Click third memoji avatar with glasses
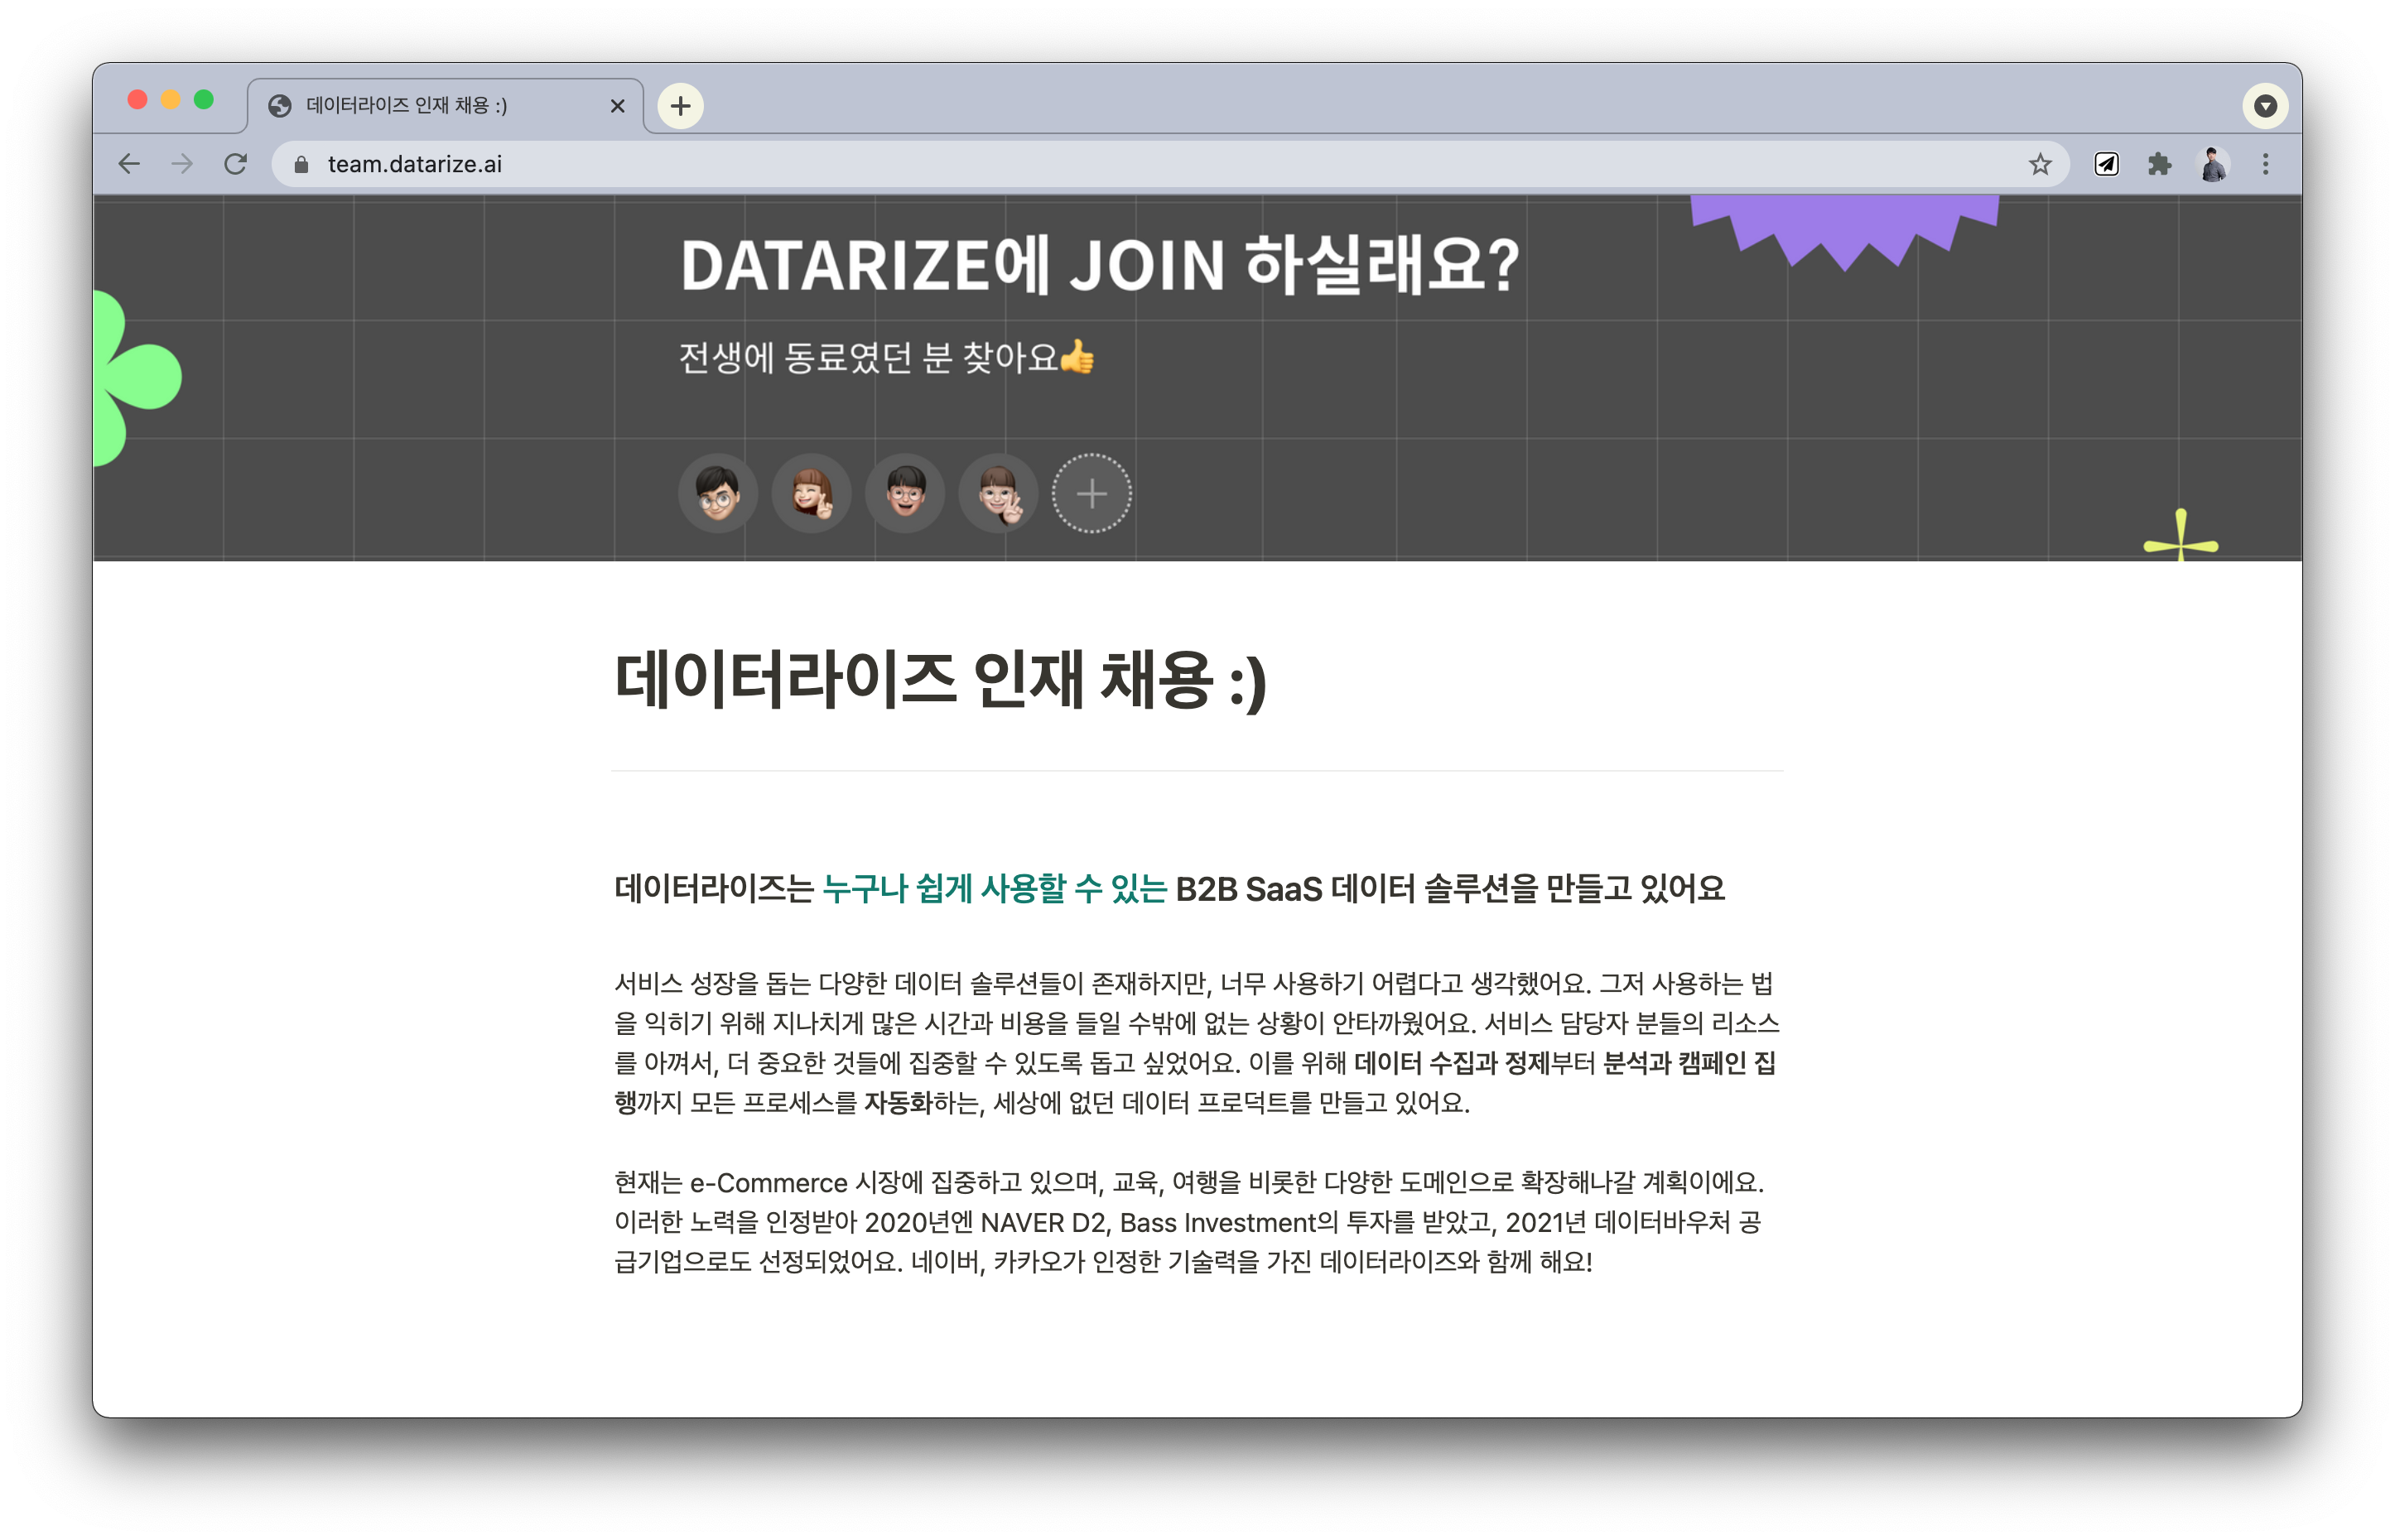Image resolution: width=2395 pixels, height=1540 pixels. coord(905,493)
